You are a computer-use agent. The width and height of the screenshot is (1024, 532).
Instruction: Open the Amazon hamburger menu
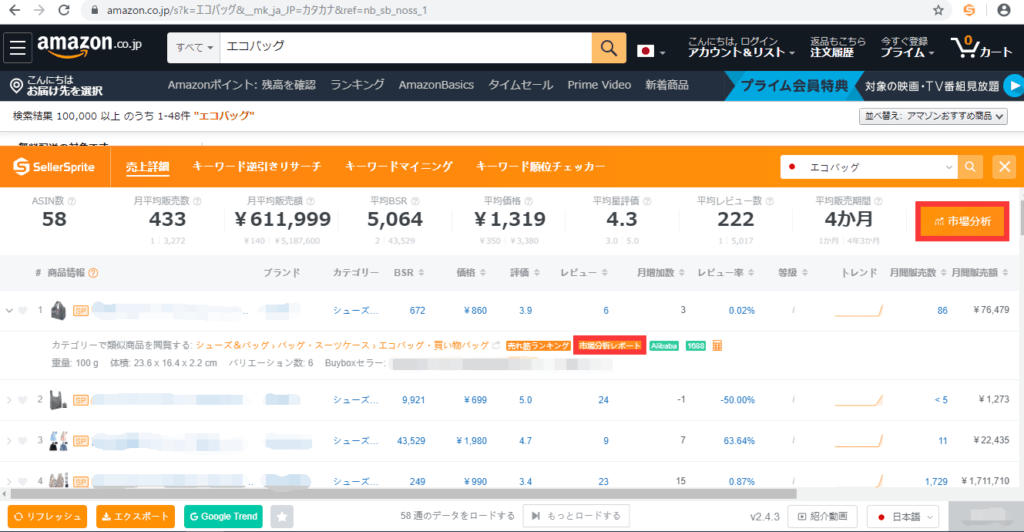(18, 48)
